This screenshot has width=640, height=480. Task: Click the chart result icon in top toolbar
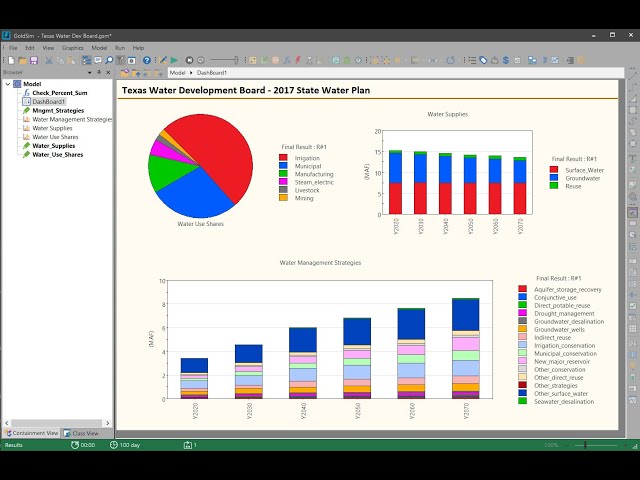555,60
